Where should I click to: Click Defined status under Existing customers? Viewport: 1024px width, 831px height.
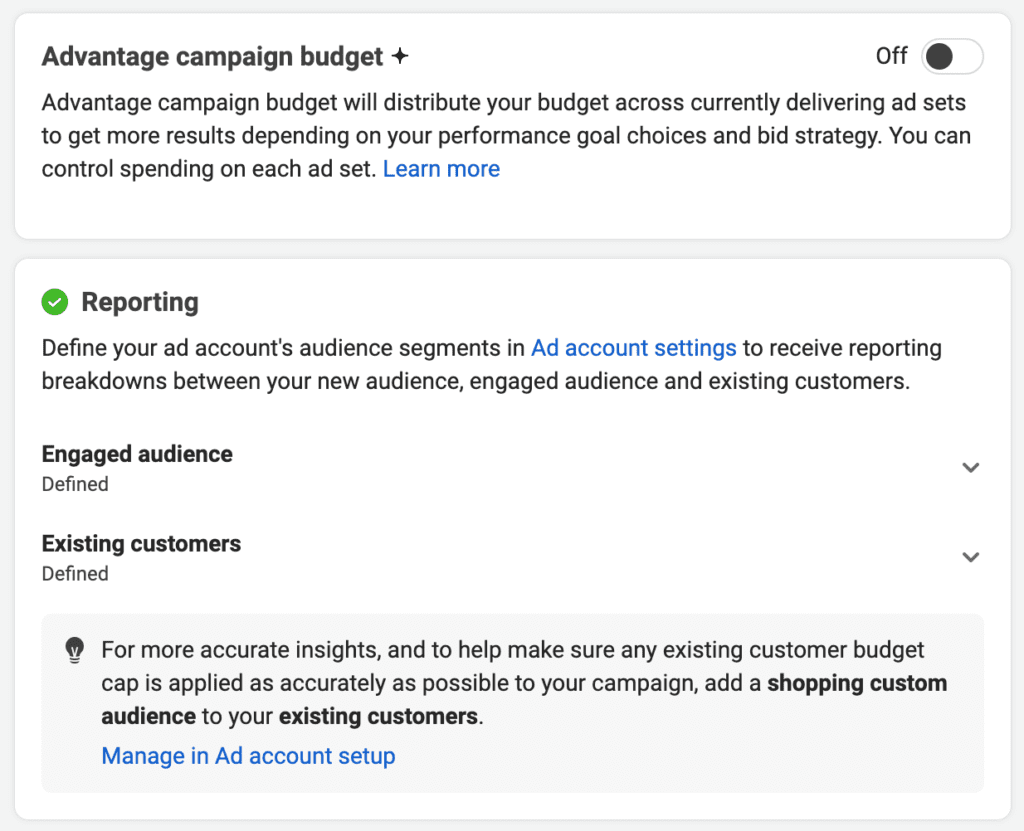click(x=75, y=574)
